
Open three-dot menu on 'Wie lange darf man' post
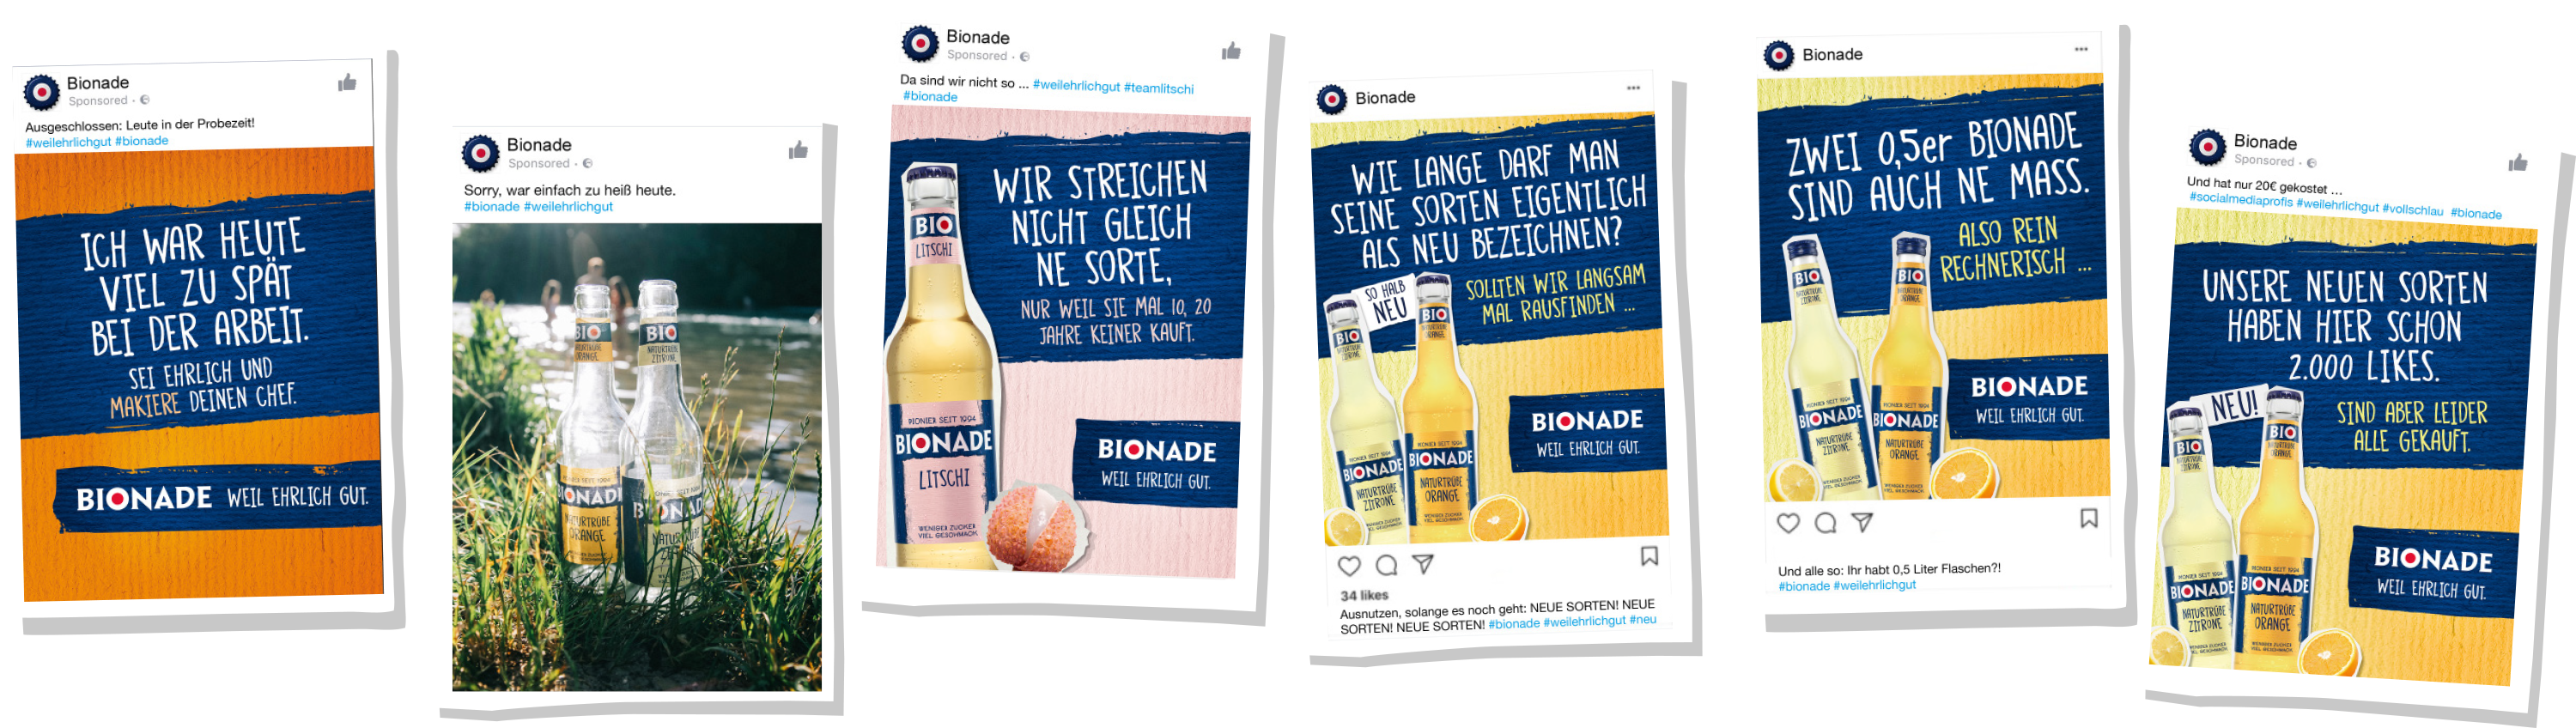click(1633, 88)
